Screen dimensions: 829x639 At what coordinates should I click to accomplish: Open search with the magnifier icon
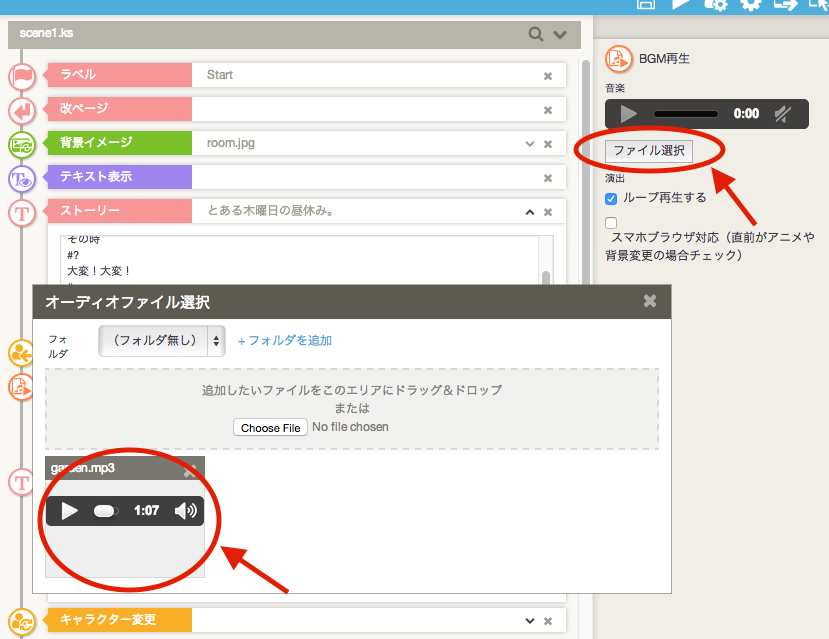click(x=536, y=34)
